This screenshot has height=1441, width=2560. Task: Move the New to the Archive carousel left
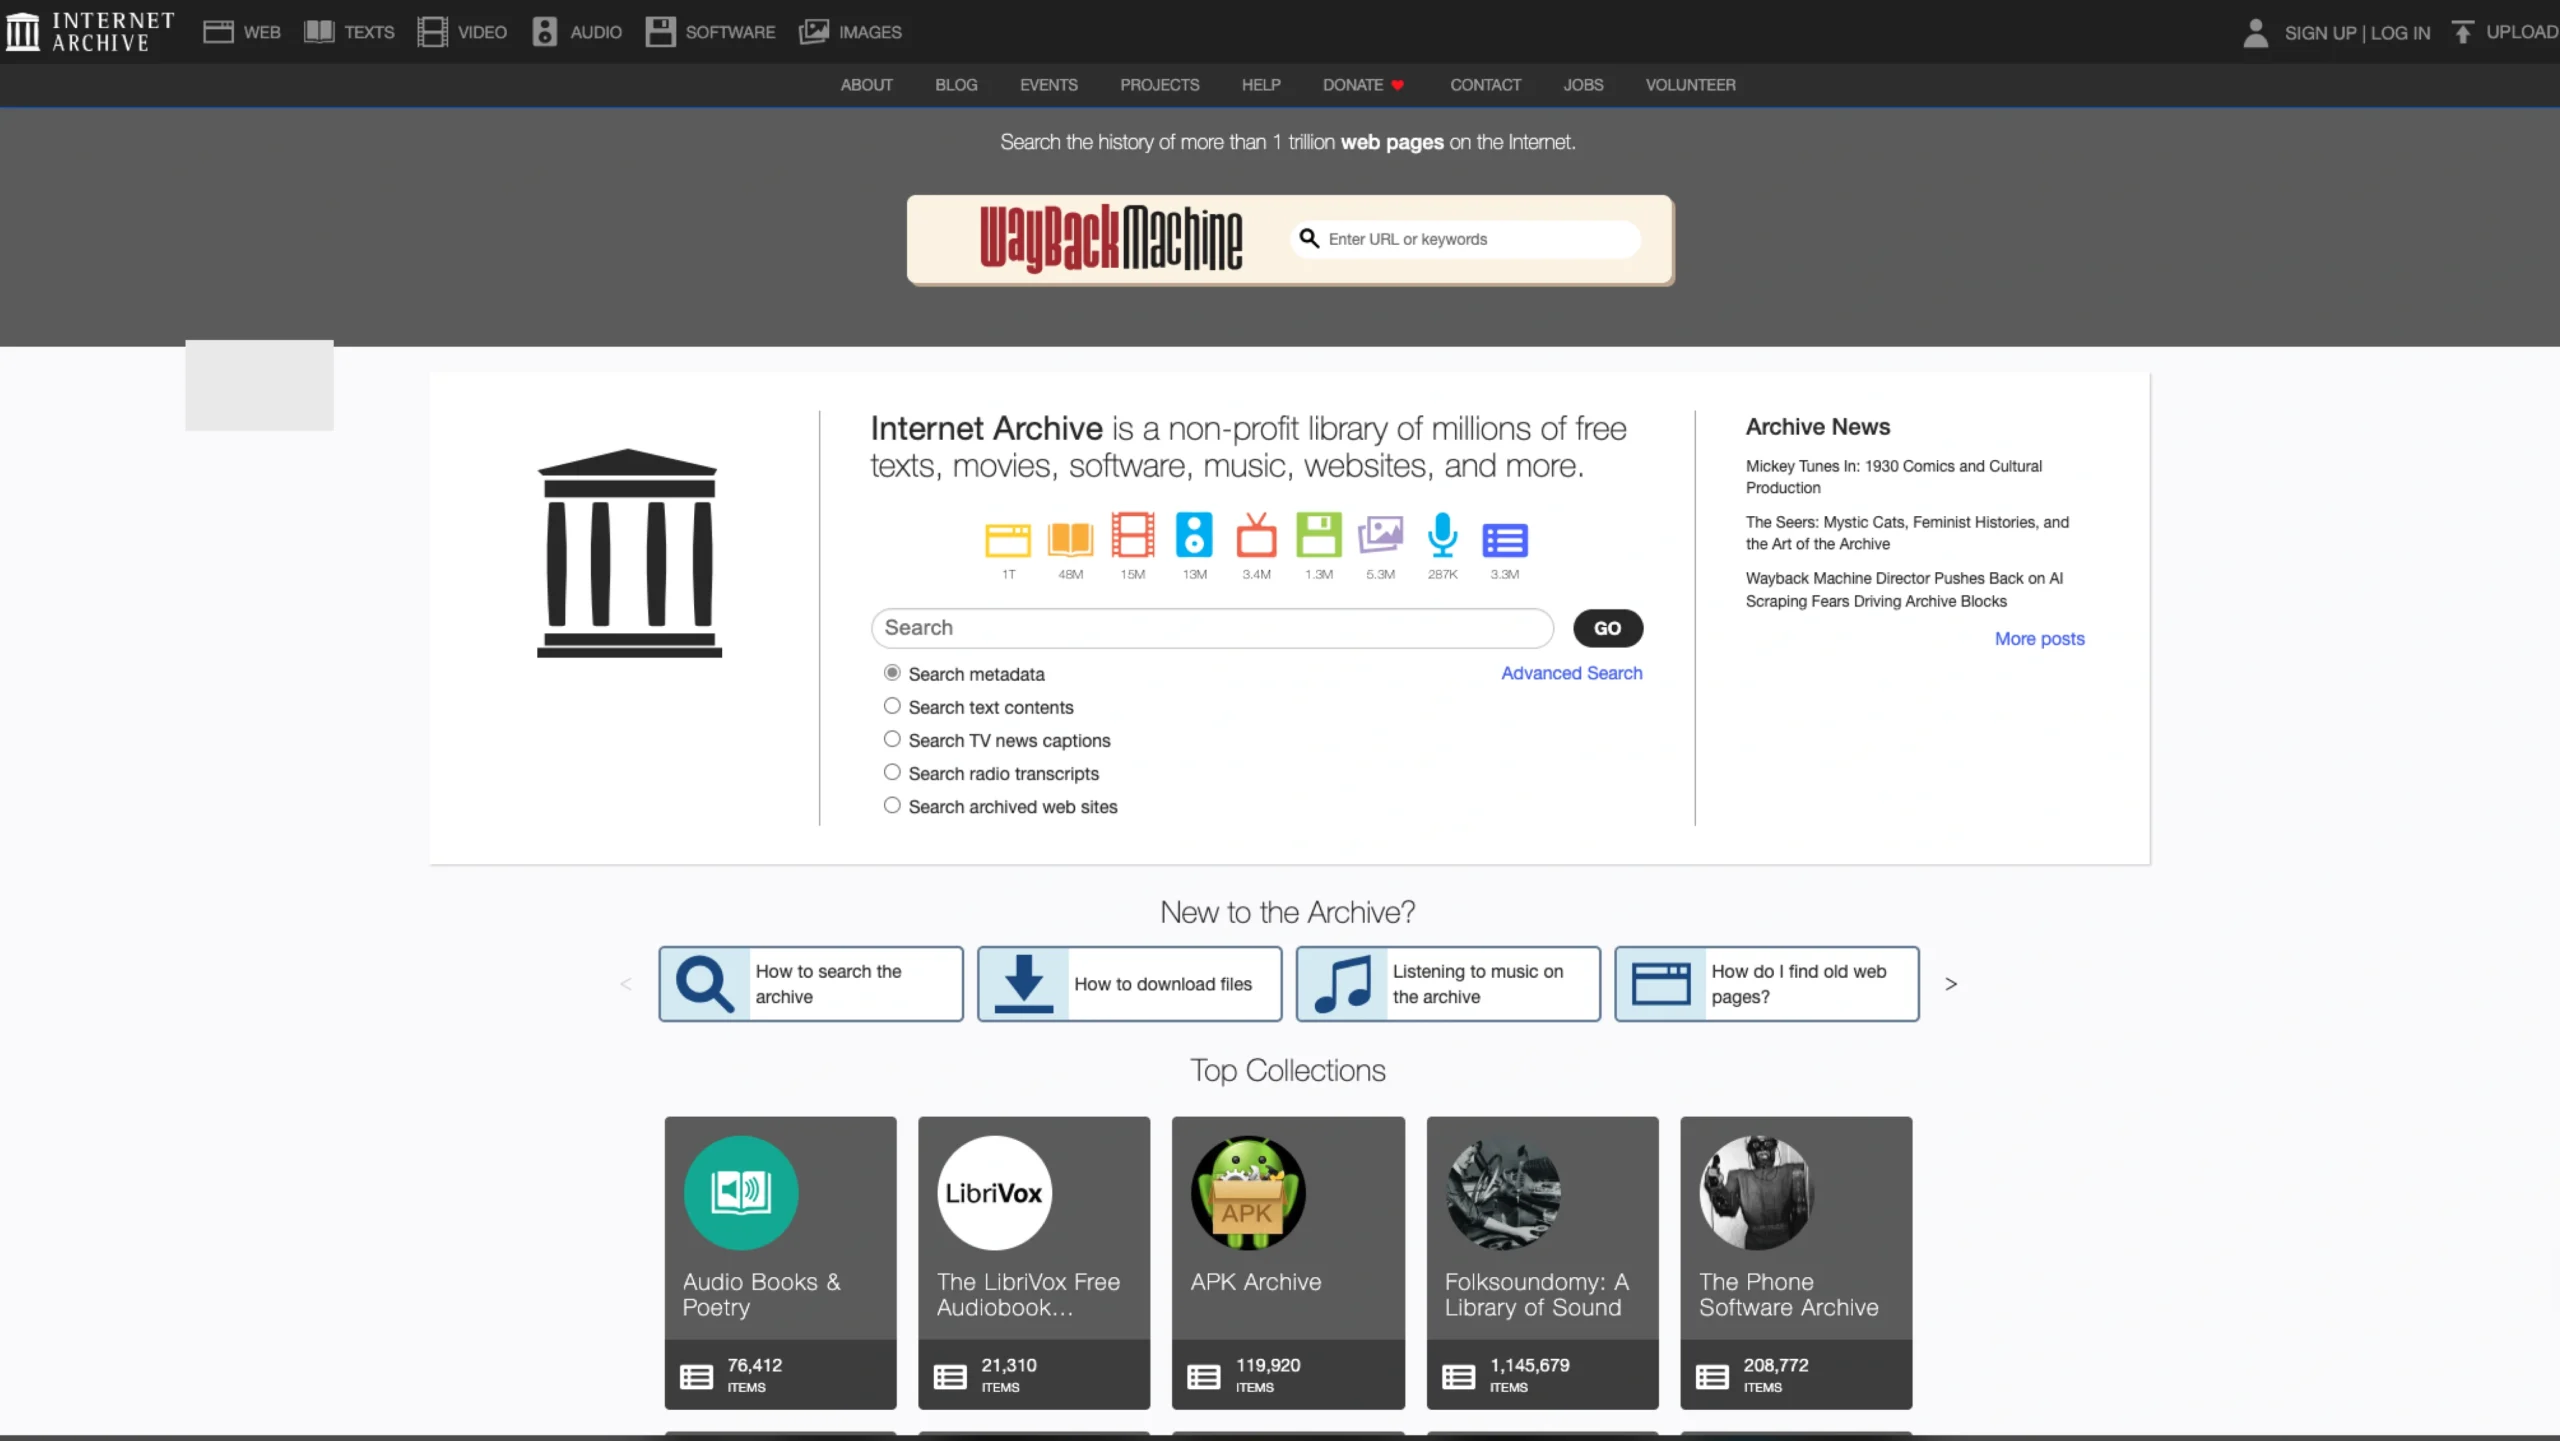626,985
